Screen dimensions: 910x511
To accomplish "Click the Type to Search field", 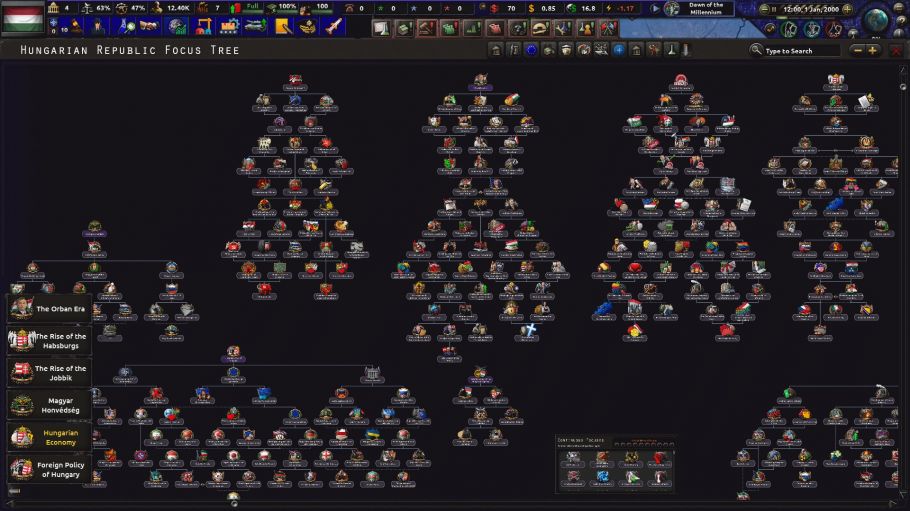I will pyautogui.click(x=801, y=51).
